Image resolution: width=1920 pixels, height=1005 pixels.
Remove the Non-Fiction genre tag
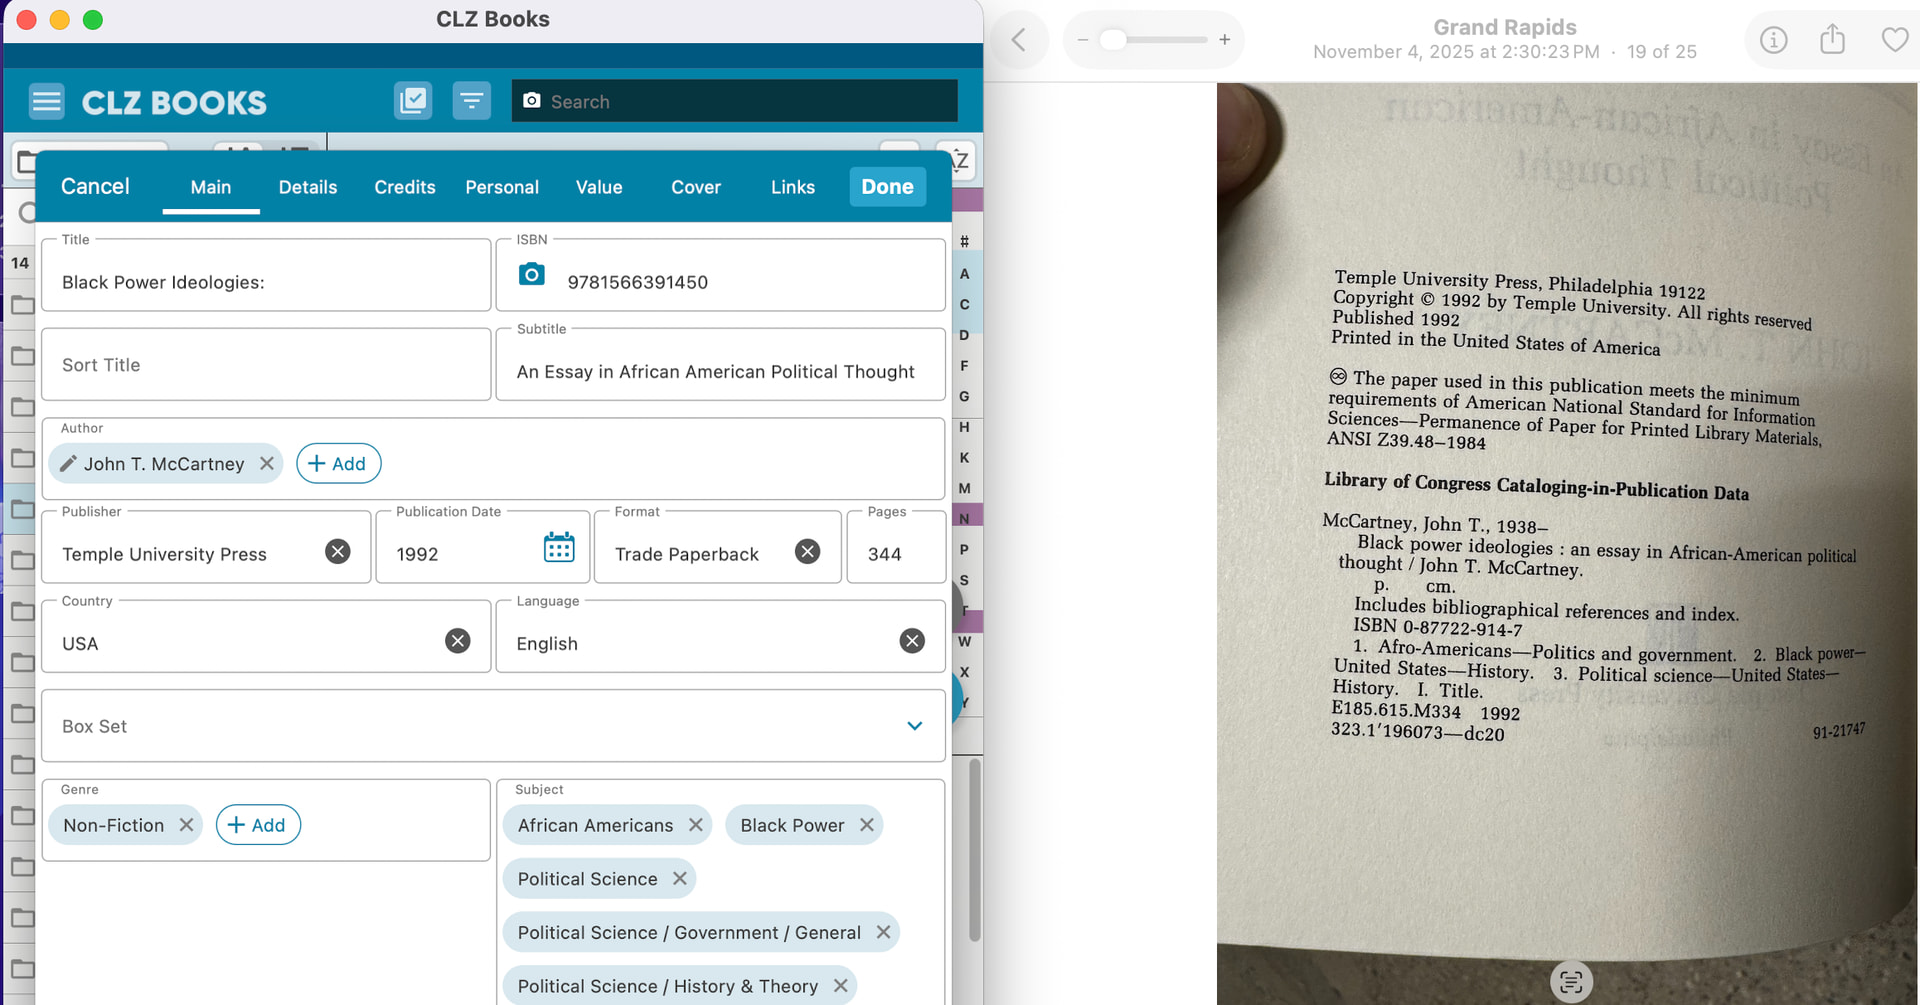pyautogui.click(x=186, y=826)
